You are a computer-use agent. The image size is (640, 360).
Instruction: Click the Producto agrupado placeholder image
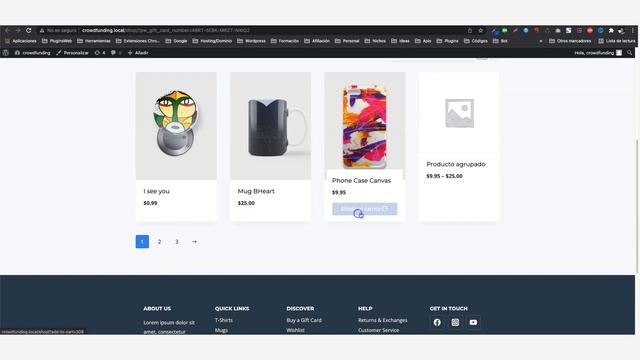tap(459, 113)
